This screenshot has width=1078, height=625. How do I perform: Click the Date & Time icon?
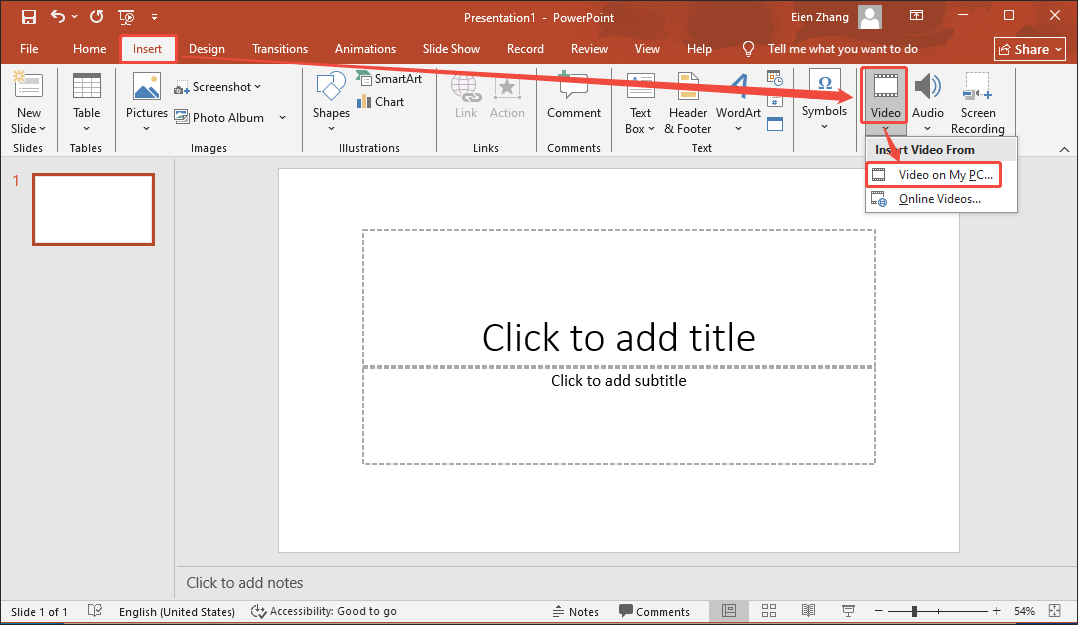[775, 79]
